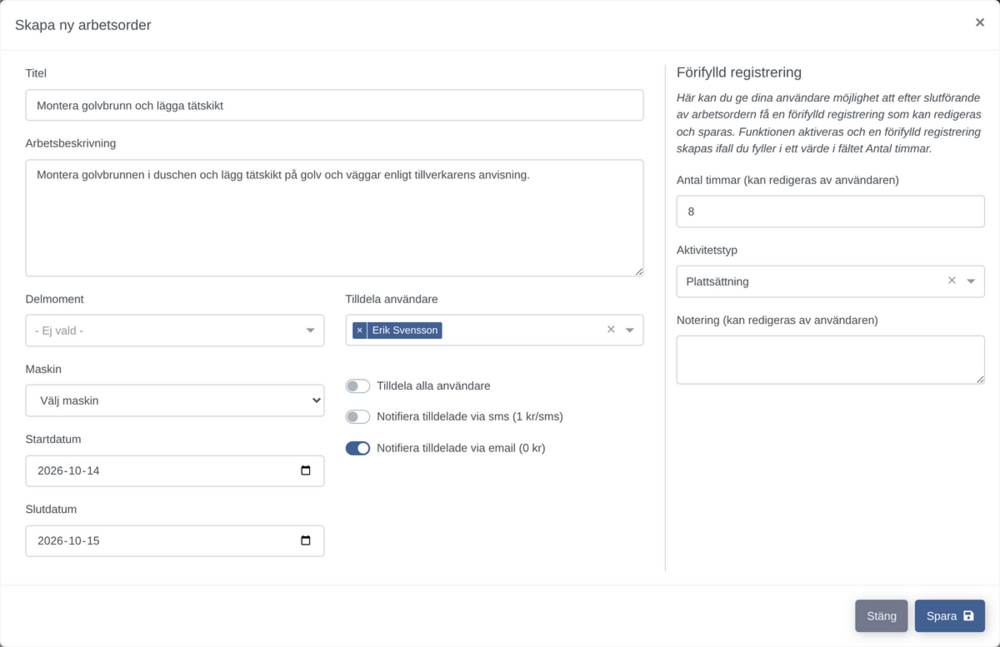This screenshot has height=647, width=1000.
Task: Enable SMS notification toggle
Action: point(358,417)
